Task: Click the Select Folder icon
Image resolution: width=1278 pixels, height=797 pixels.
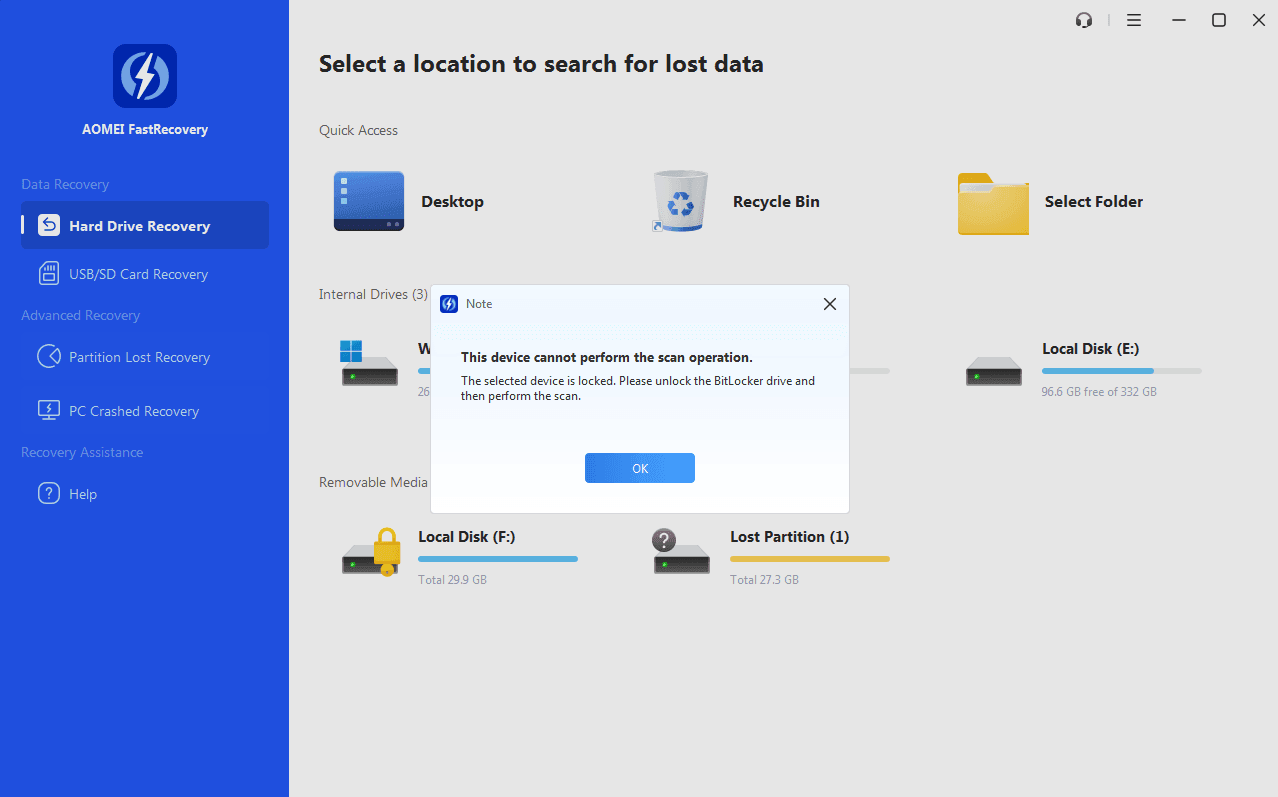Action: pyautogui.click(x=993, y=204)
